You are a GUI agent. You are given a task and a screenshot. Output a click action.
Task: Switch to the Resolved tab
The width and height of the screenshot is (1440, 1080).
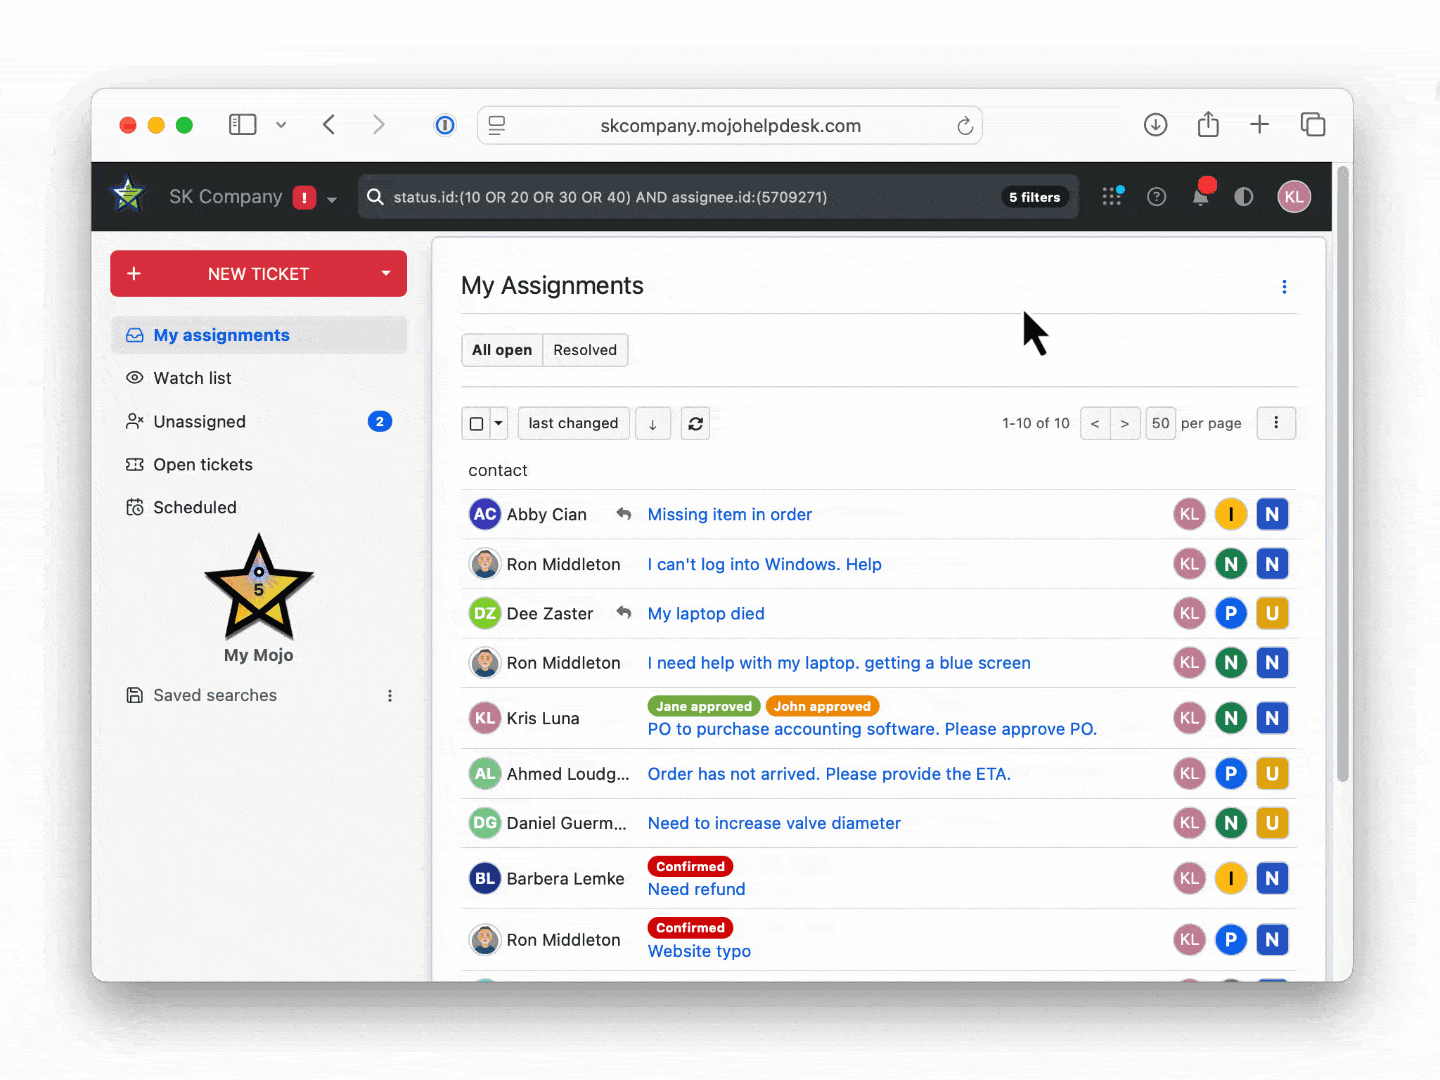(x=585, y=350)
